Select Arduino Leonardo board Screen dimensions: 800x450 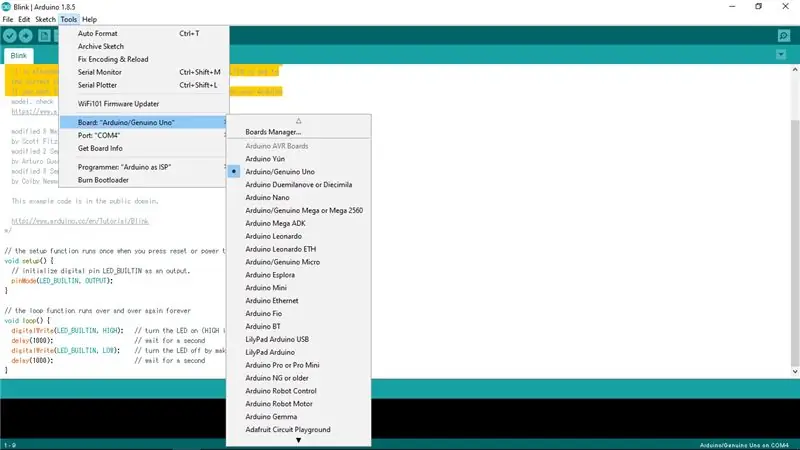[x=298, y=236]
